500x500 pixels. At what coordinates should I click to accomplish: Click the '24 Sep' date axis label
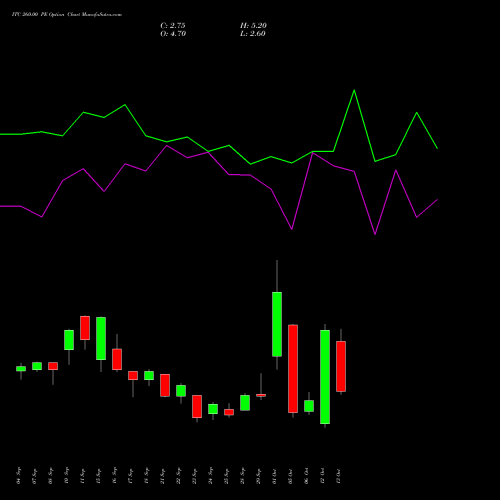point(211,476)
